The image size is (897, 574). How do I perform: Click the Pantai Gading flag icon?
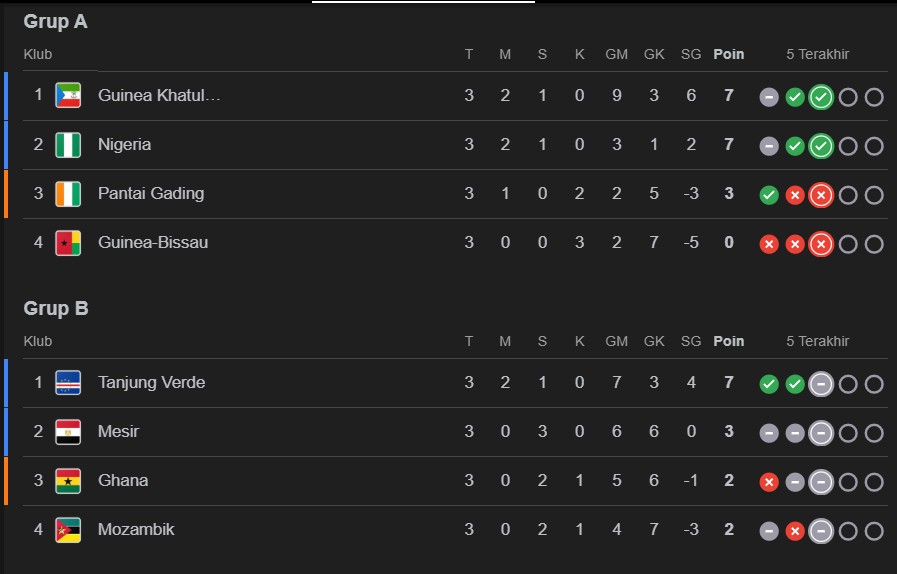point(68,194)
